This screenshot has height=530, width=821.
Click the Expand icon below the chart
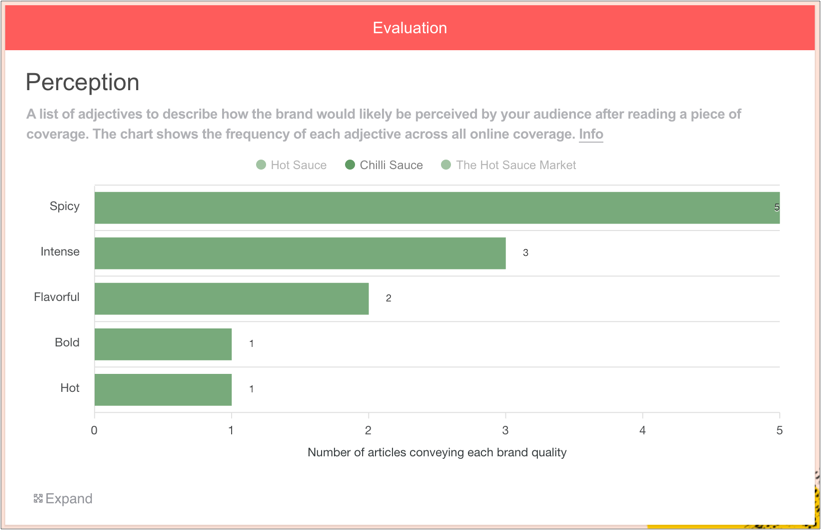coord(38,498)
